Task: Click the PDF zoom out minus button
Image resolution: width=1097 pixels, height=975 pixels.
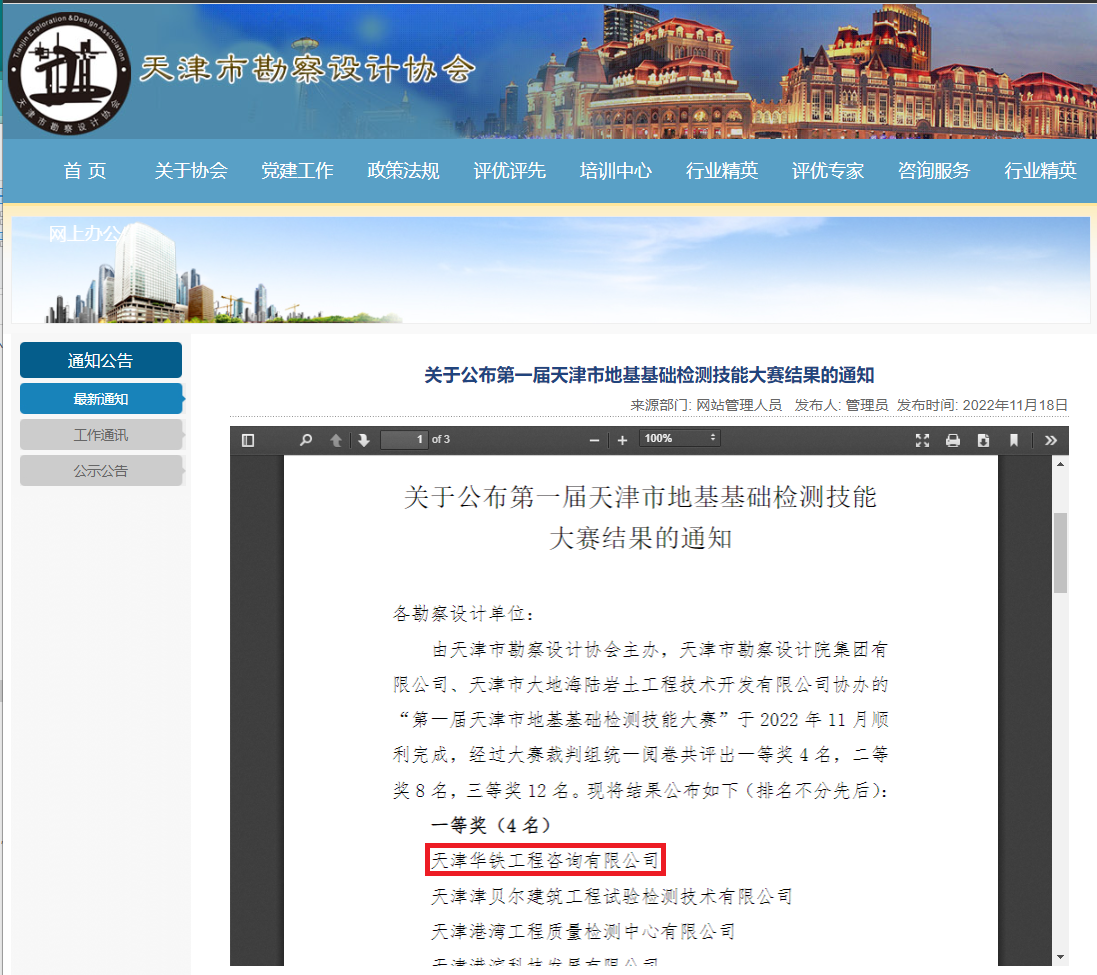Action: tap(595, 440)
